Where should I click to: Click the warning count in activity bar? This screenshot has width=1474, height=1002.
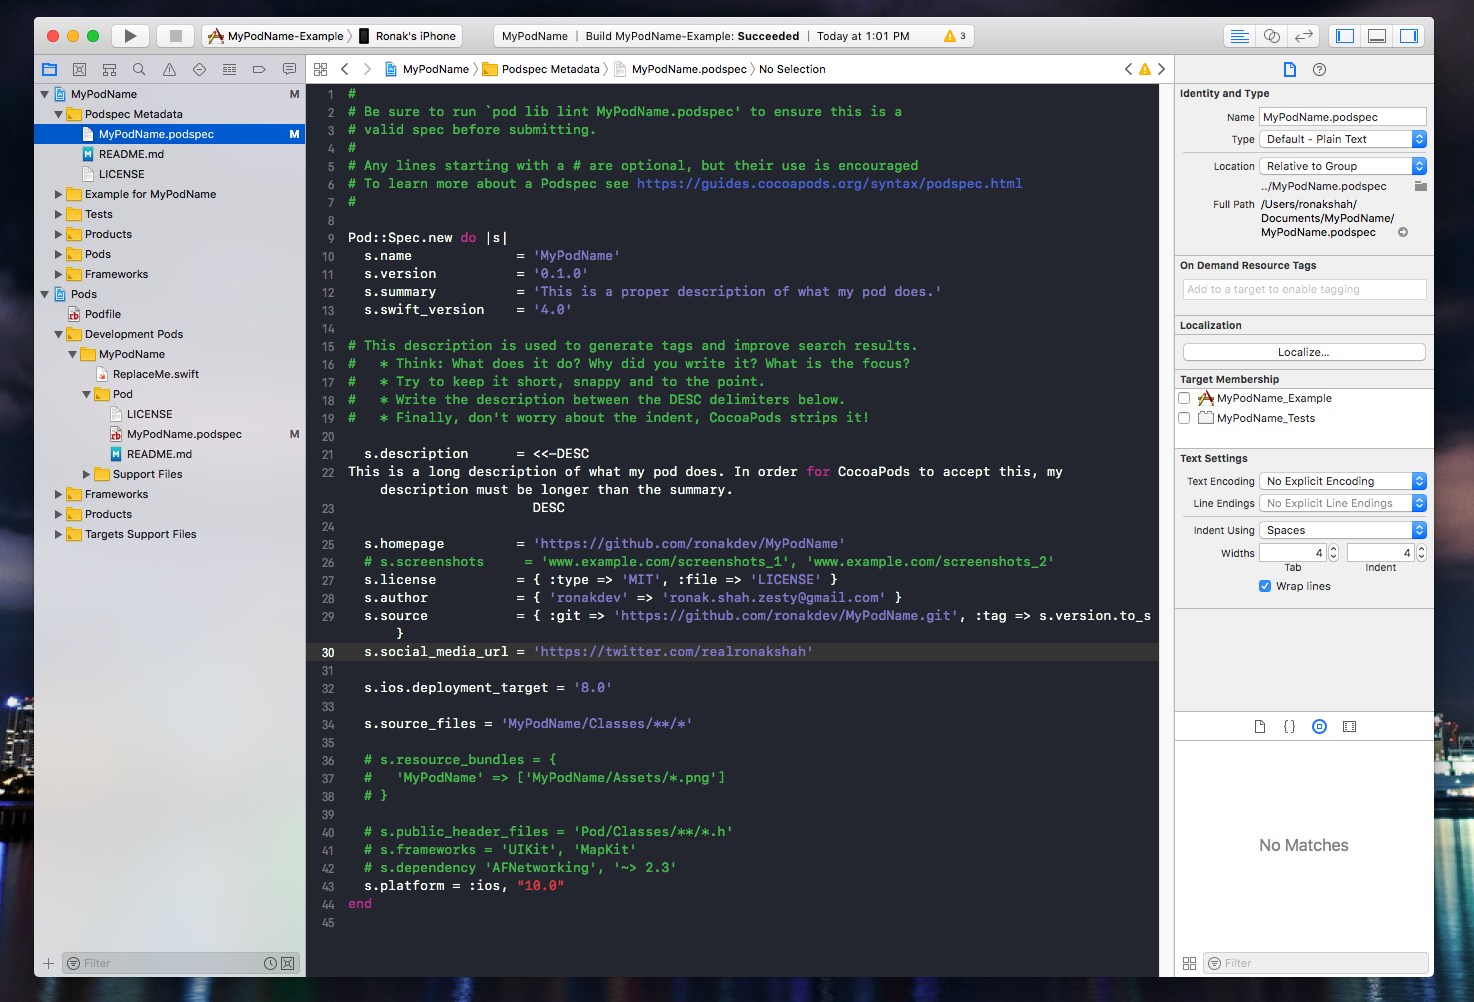click(955, 36)
